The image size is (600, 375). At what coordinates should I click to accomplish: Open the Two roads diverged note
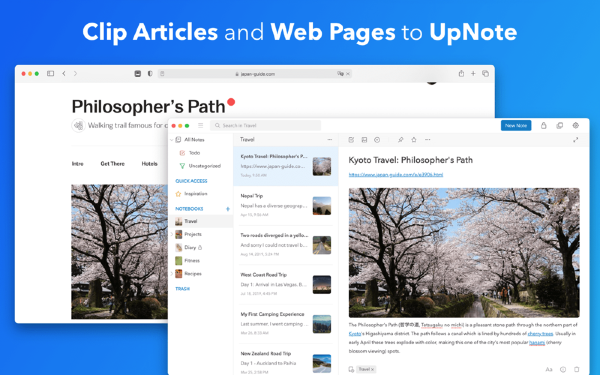[286, 245]
